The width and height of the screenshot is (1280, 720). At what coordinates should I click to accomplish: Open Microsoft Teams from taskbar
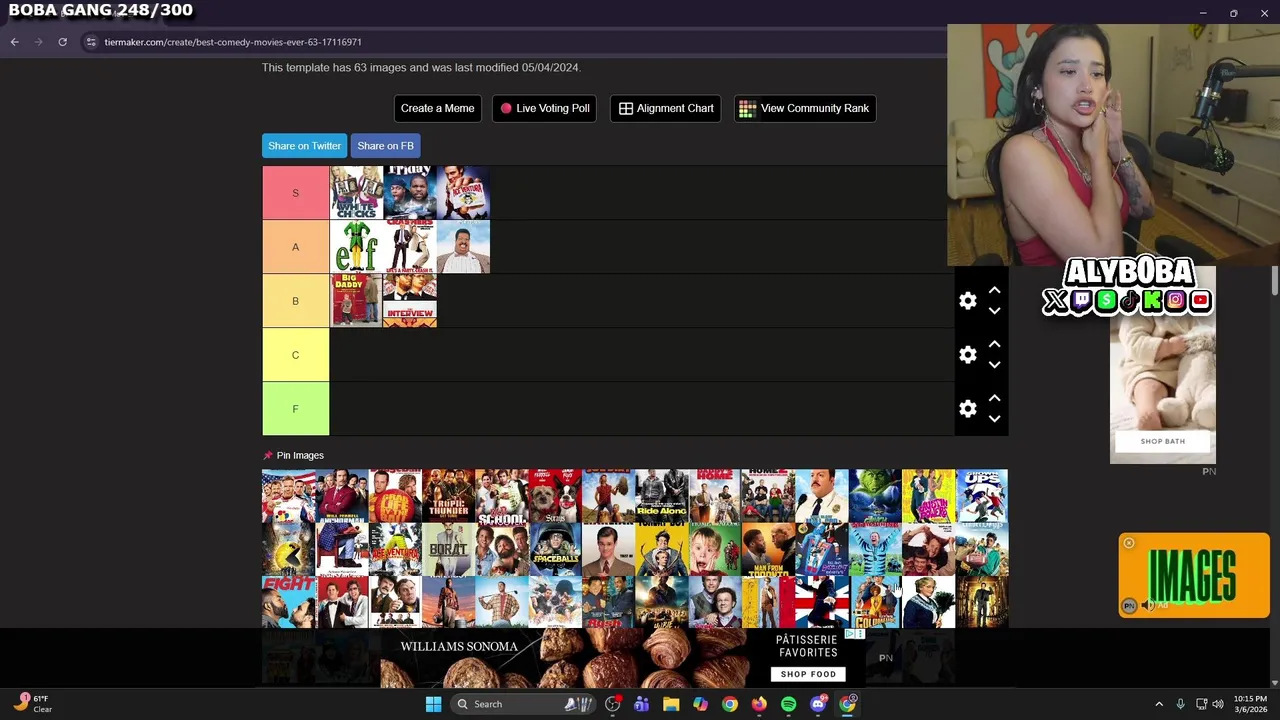pyautogui.click(x=641, y=704)
